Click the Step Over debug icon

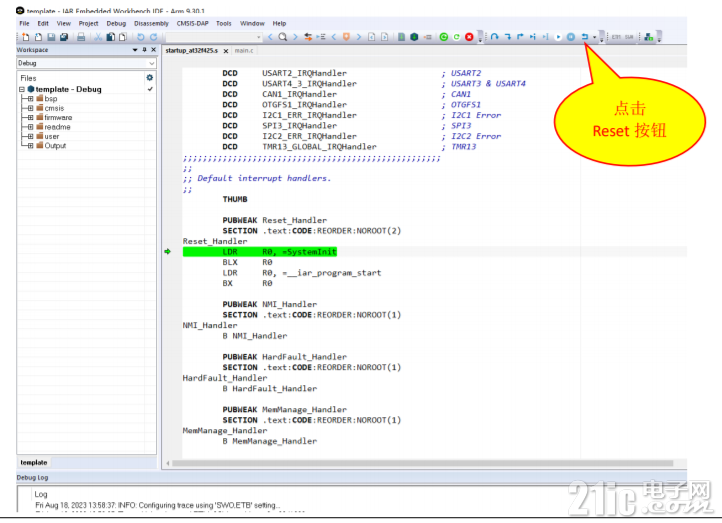(495, 37)
